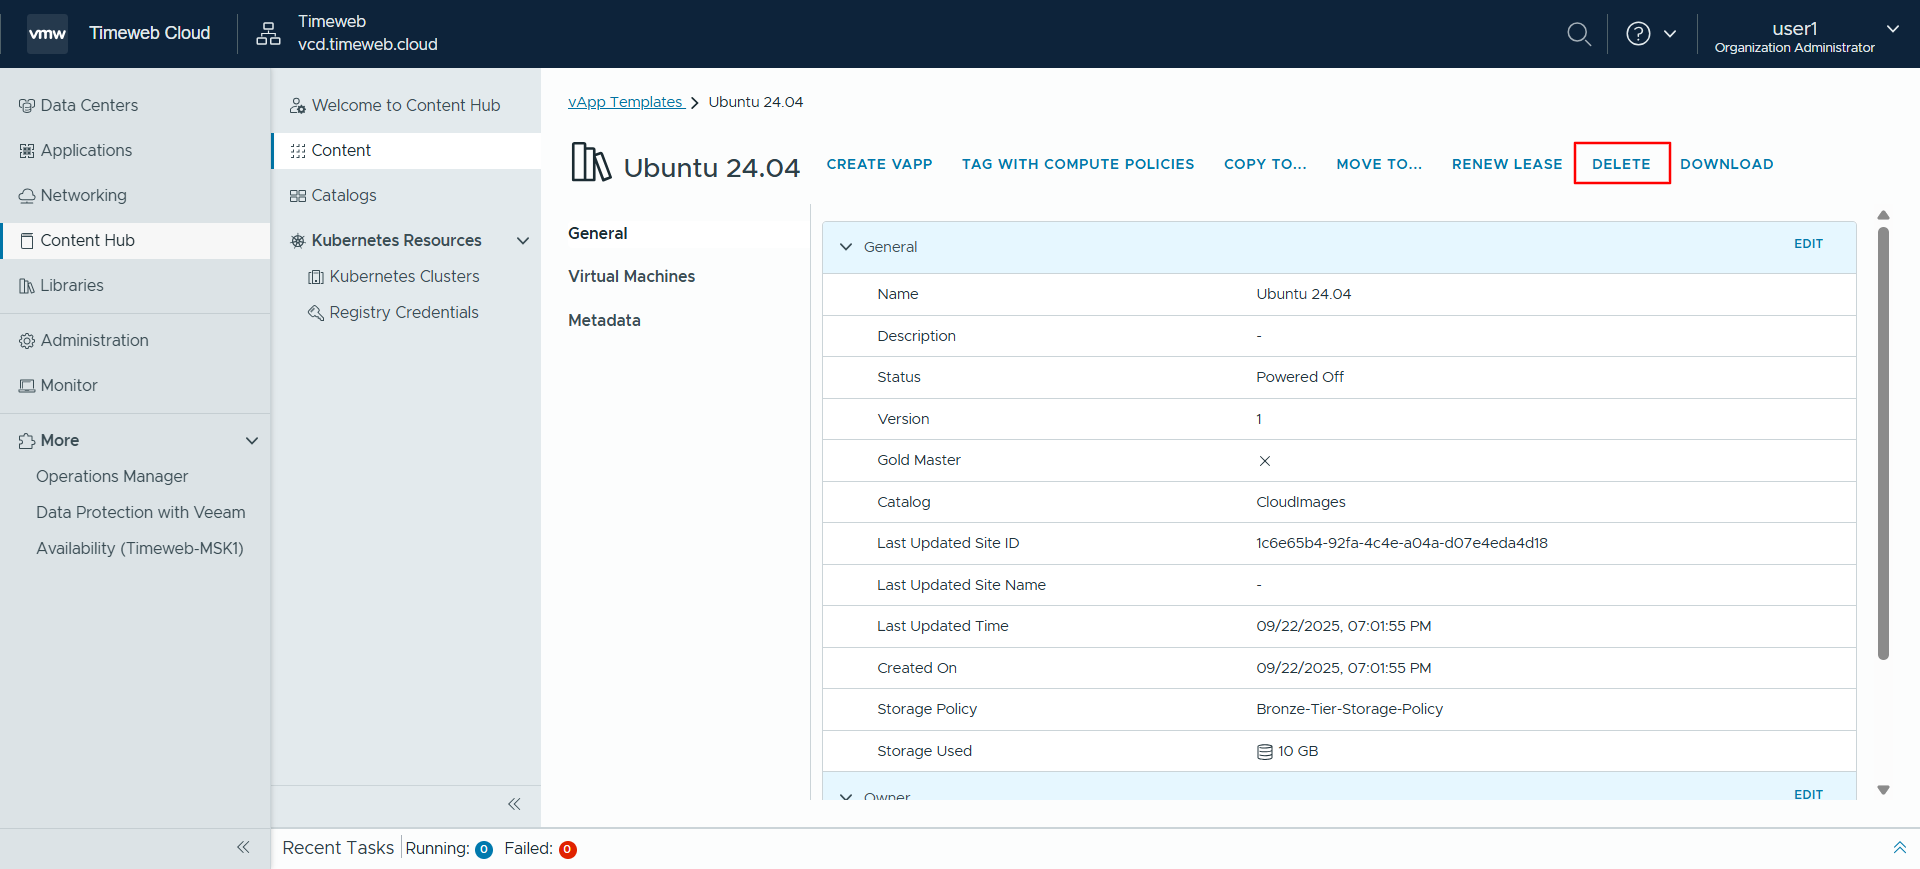Select the Virtual Machines tab

coord(632,276)
